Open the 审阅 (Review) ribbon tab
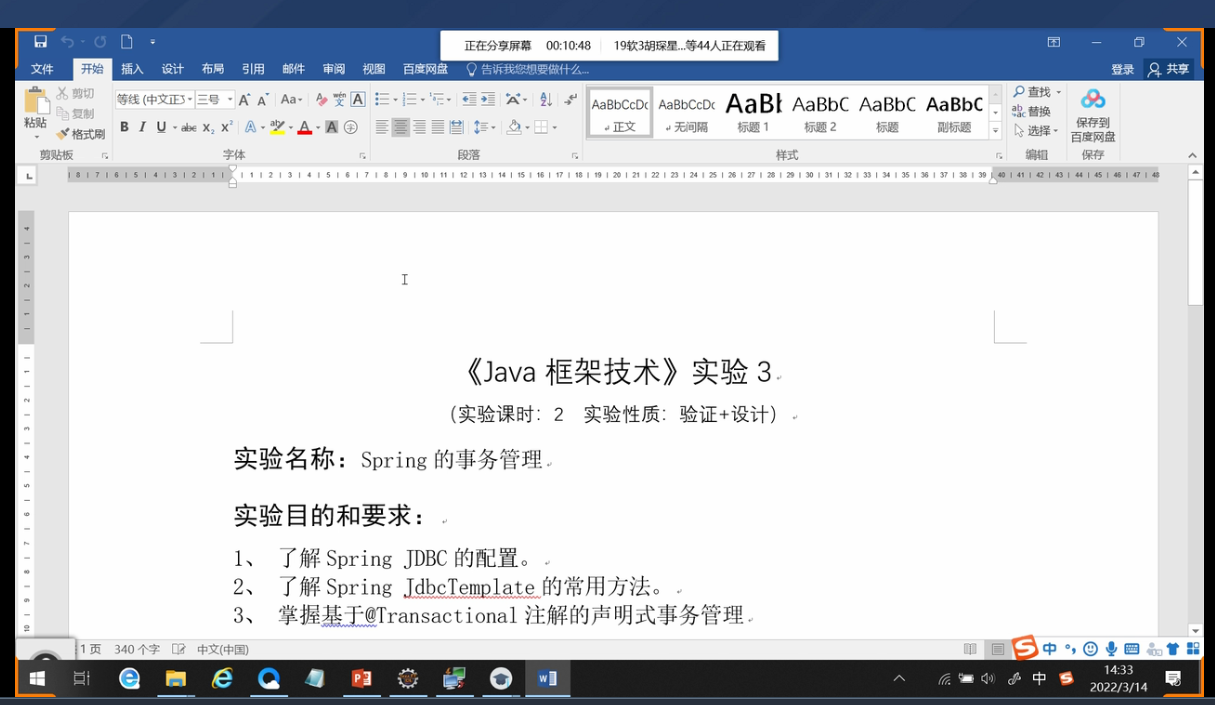This screenshot has width=1215, height=705. [x=333, y=69]
